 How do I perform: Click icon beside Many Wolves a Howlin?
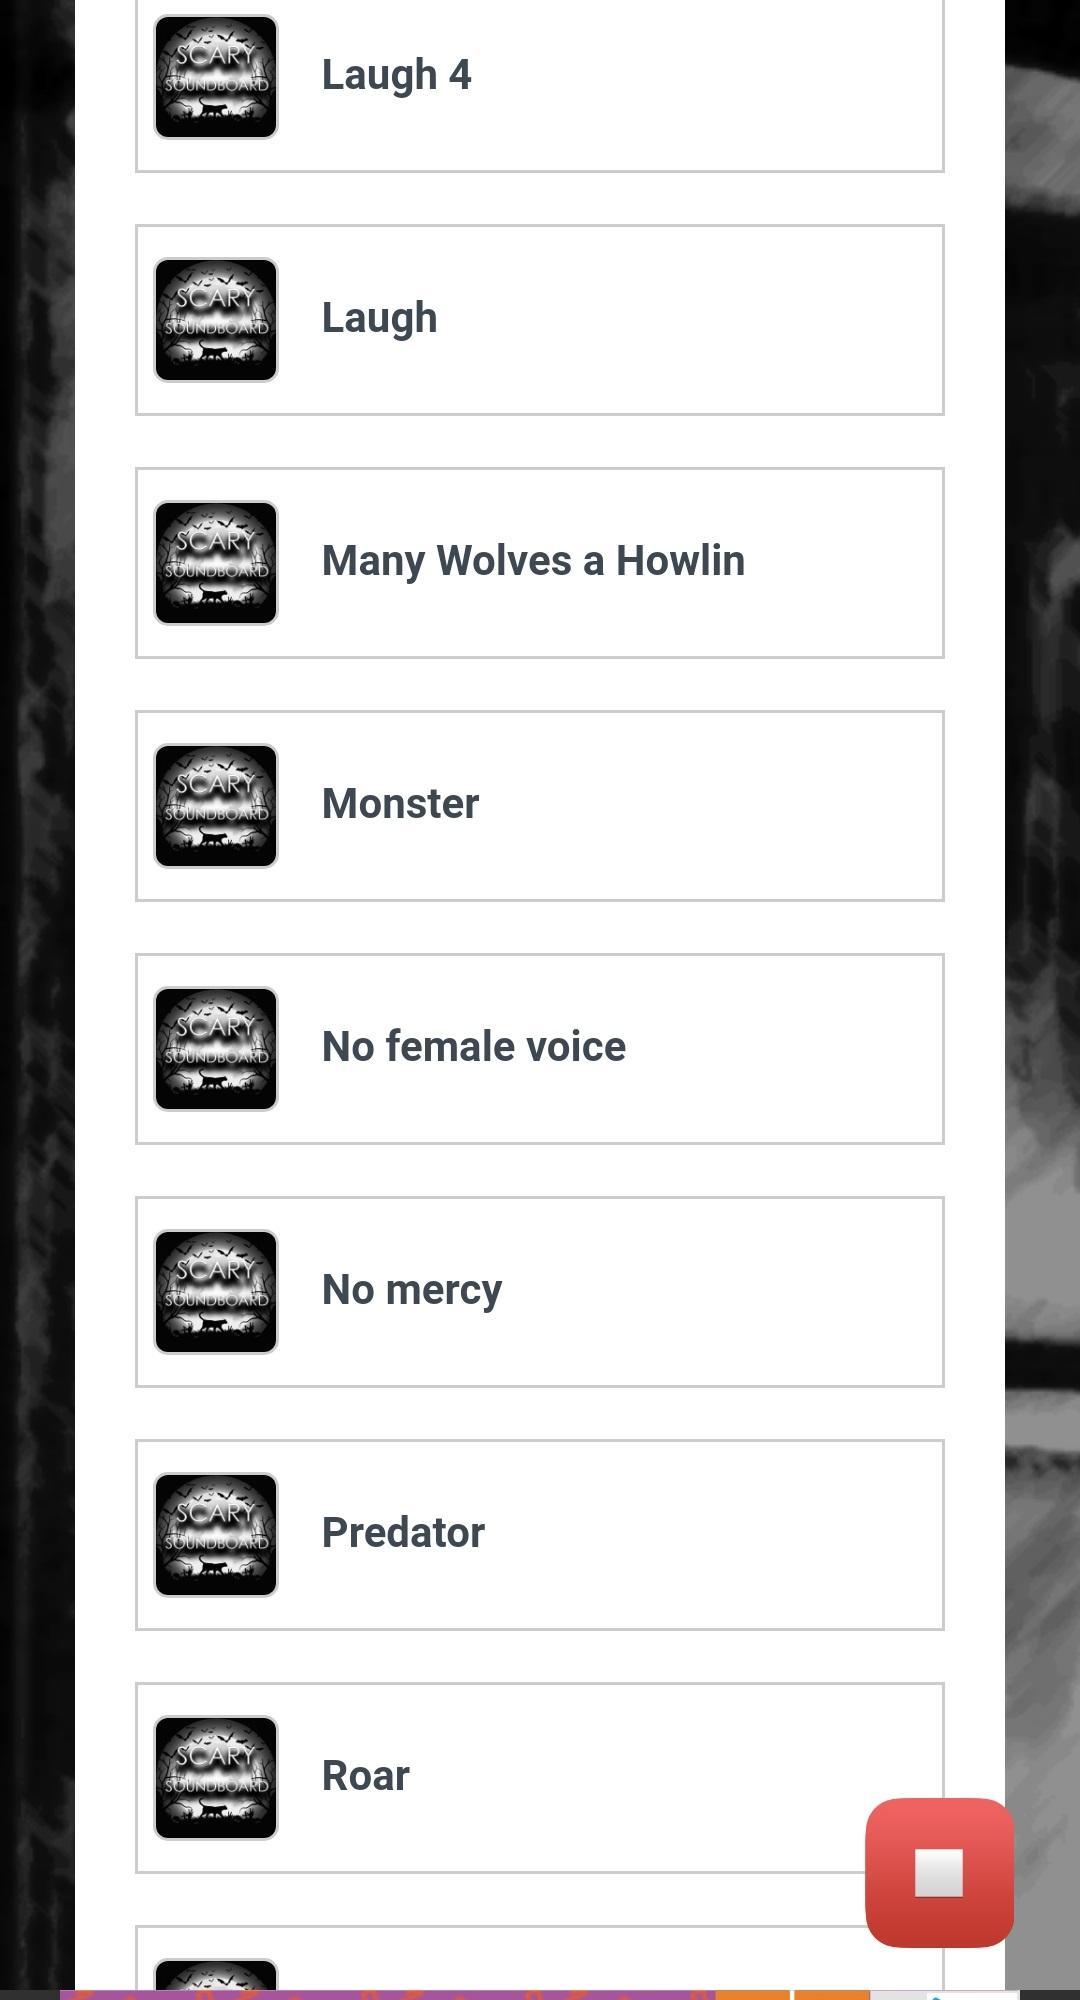(216, 563)
